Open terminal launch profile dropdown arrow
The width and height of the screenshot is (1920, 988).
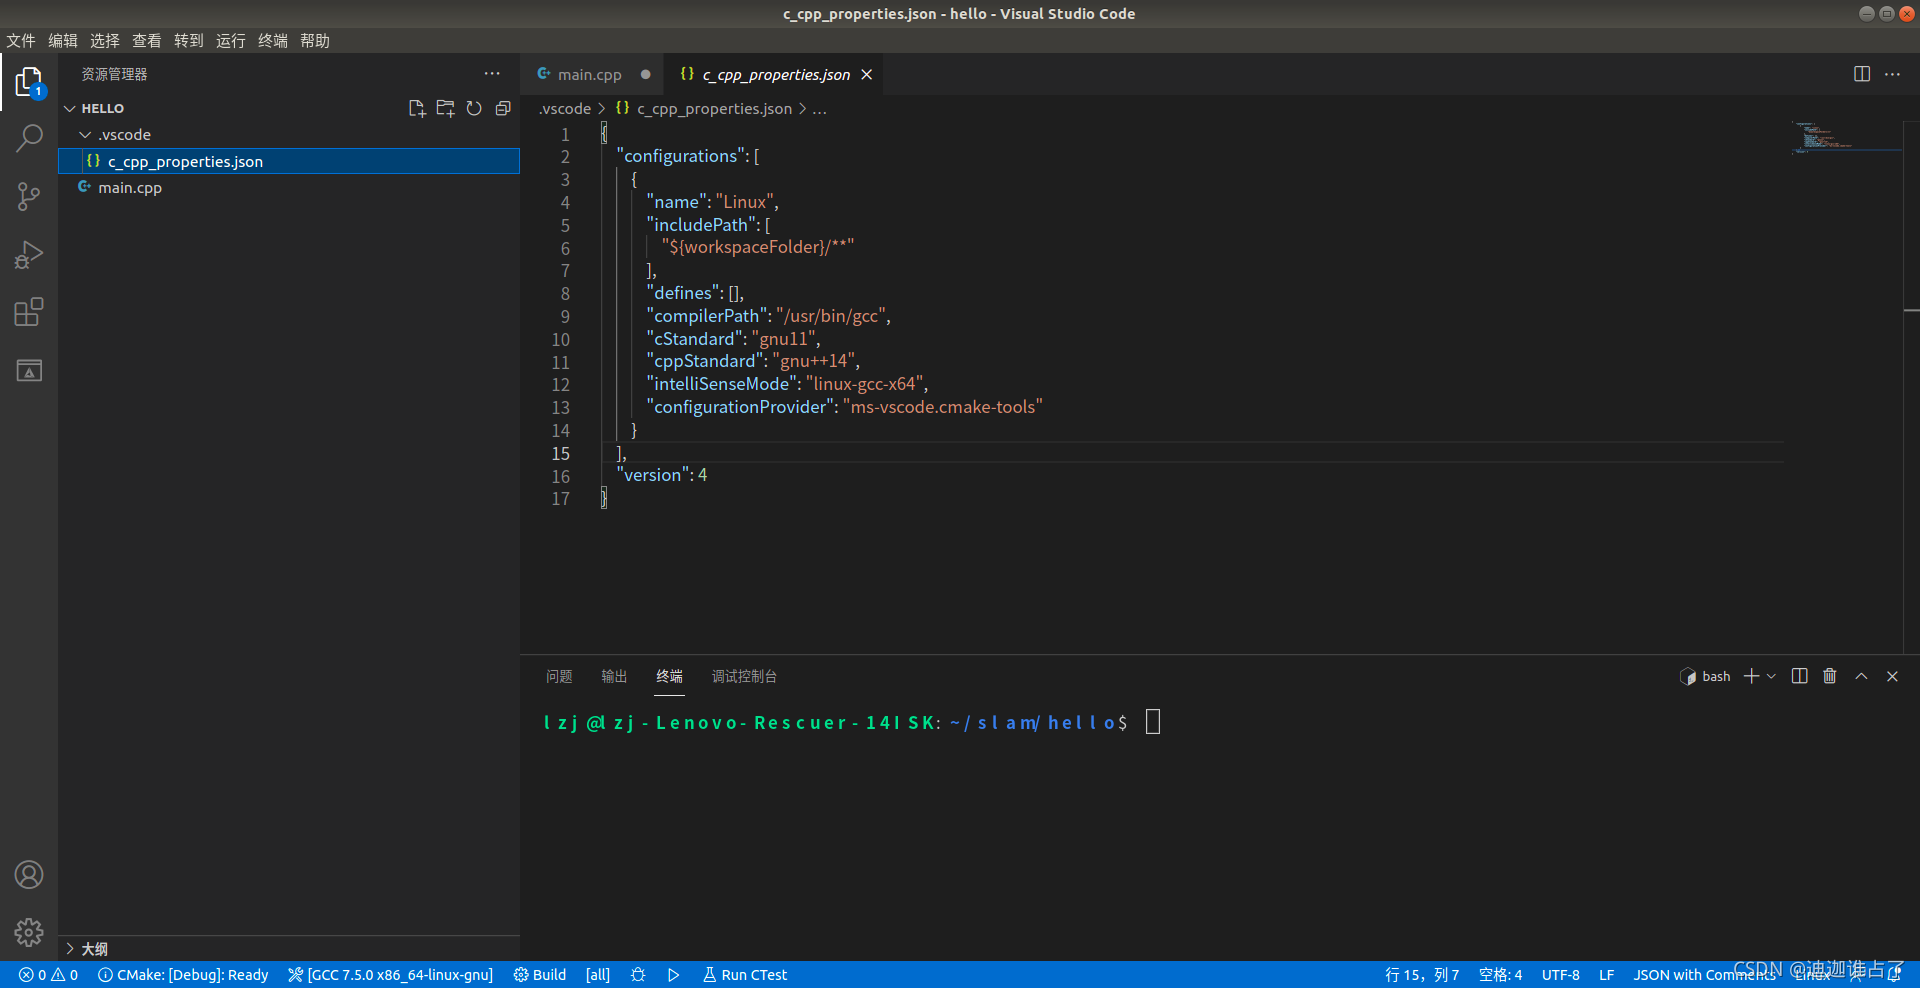click(x=1771, y=676)
